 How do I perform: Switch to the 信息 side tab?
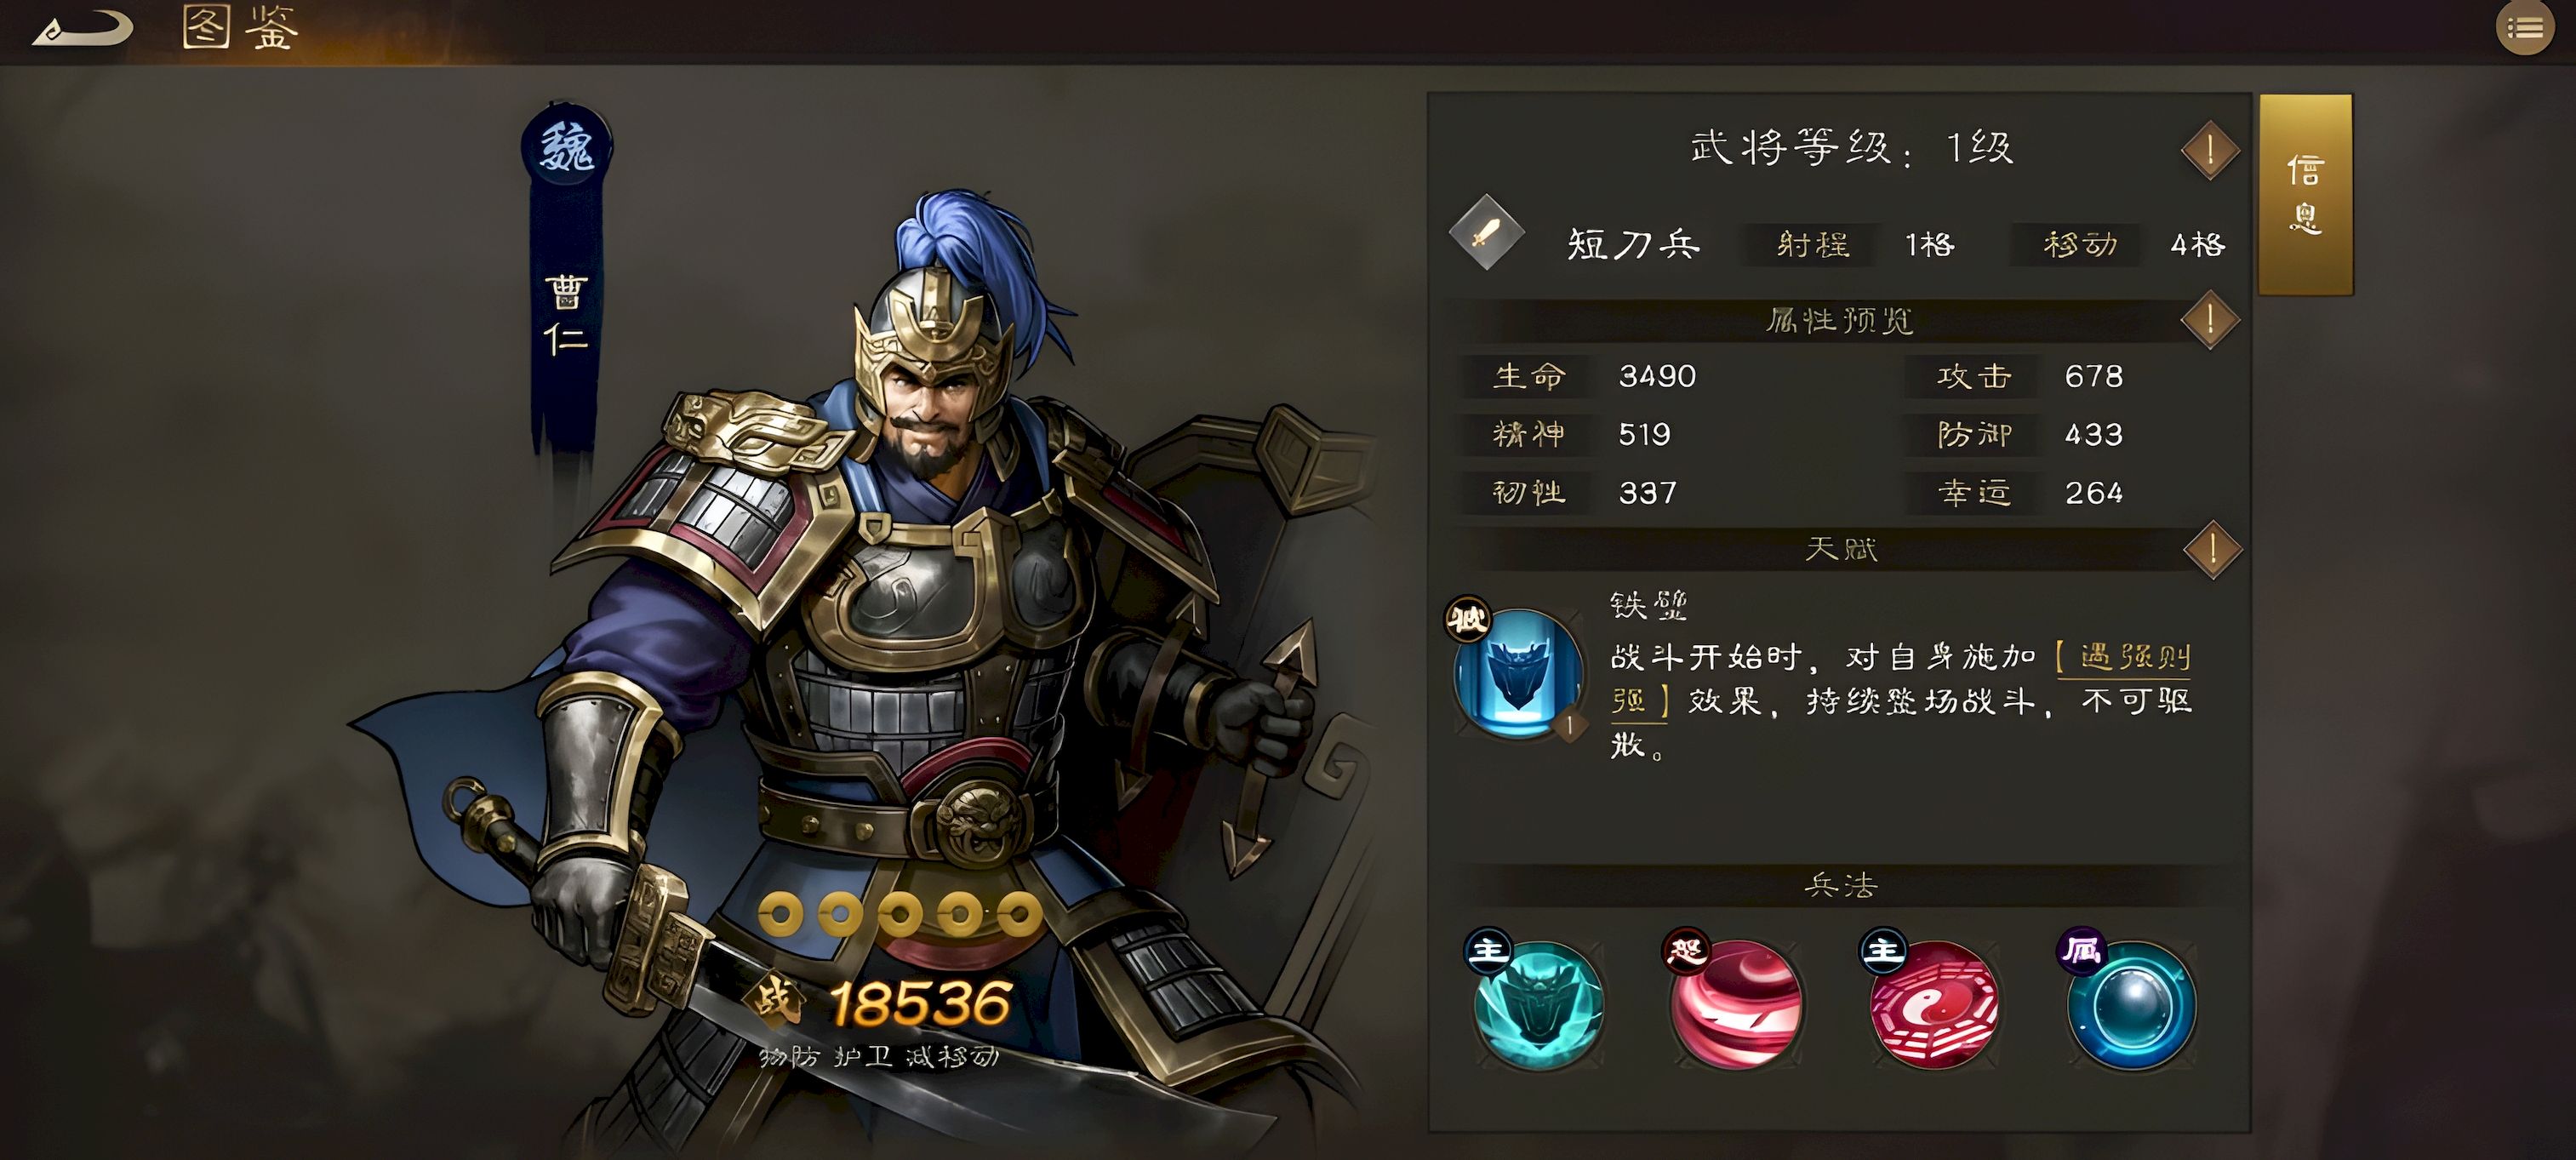(2305, 194)
